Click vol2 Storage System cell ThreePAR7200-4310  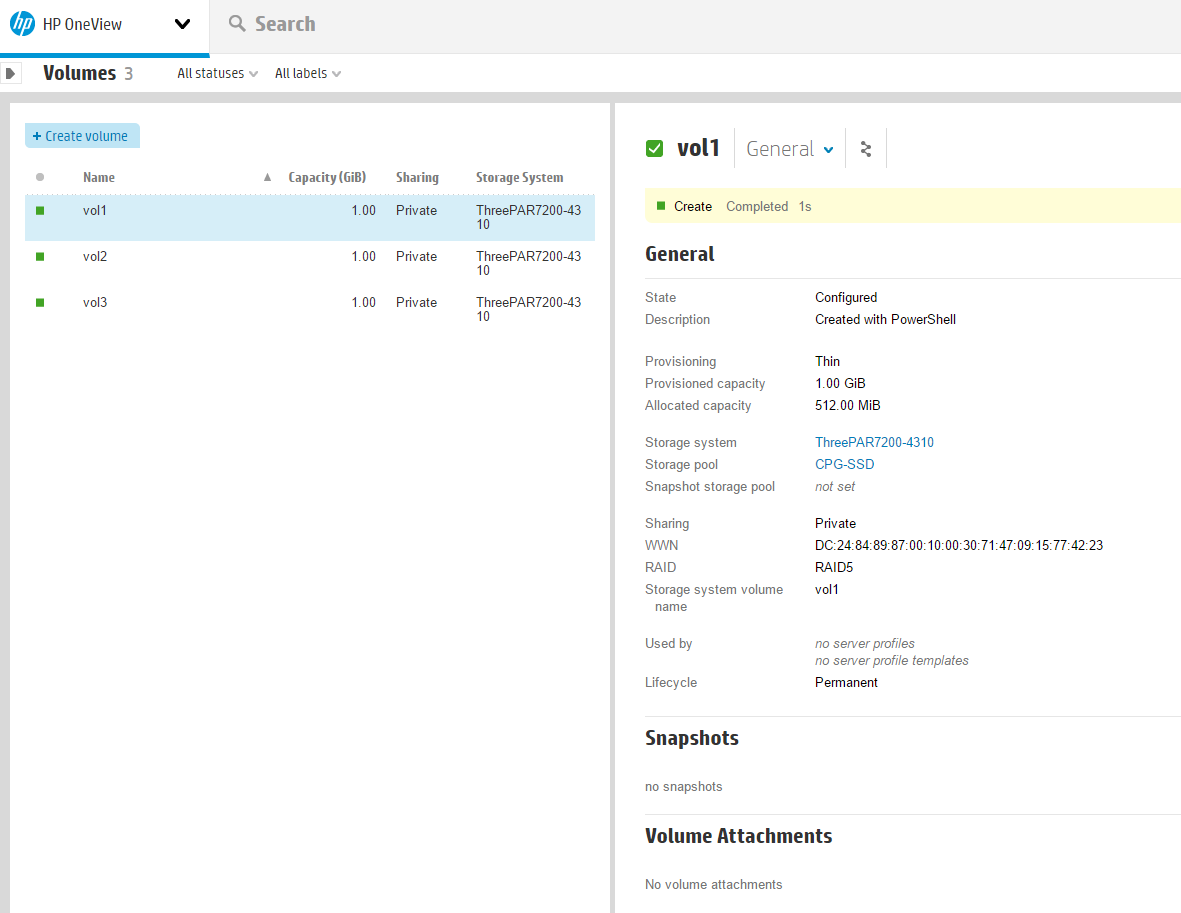(528, 263)
